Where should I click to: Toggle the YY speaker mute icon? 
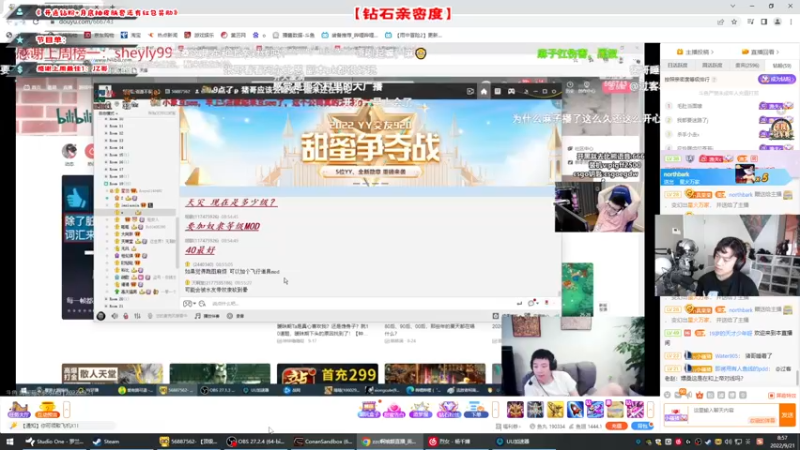[x=114, y=316]
